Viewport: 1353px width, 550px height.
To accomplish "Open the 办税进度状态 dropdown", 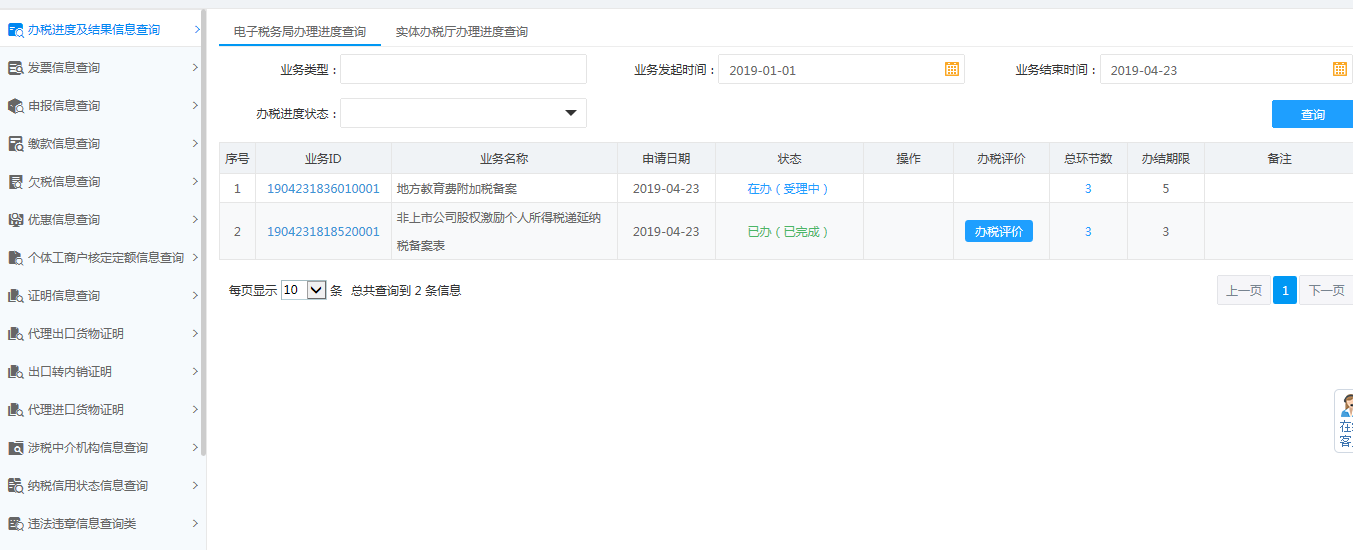I will point(463,113).
